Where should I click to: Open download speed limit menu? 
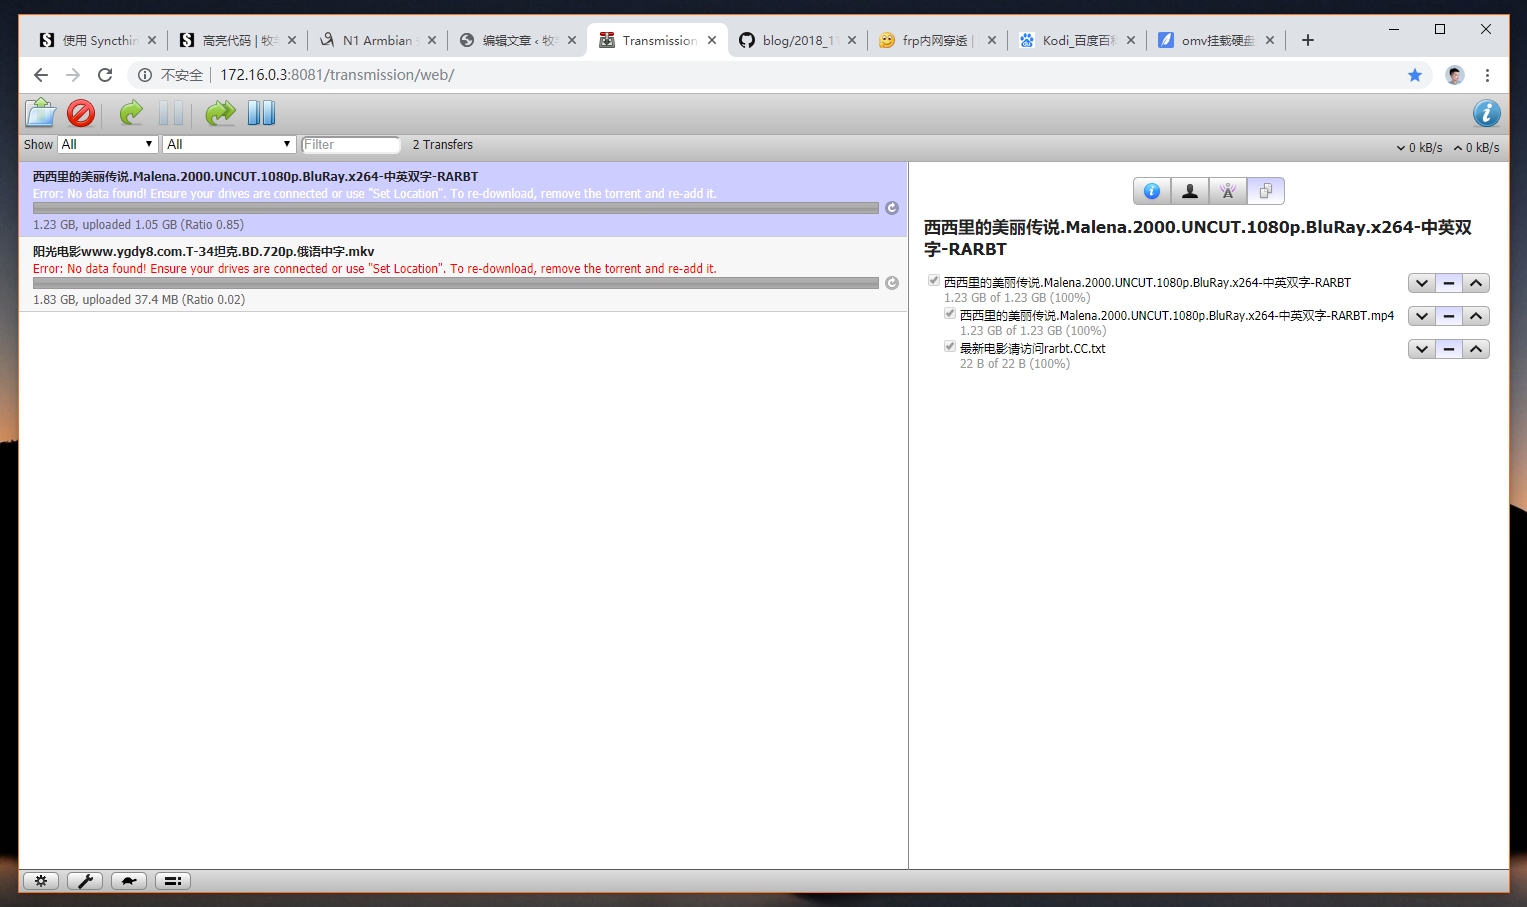click(1419, 148)
